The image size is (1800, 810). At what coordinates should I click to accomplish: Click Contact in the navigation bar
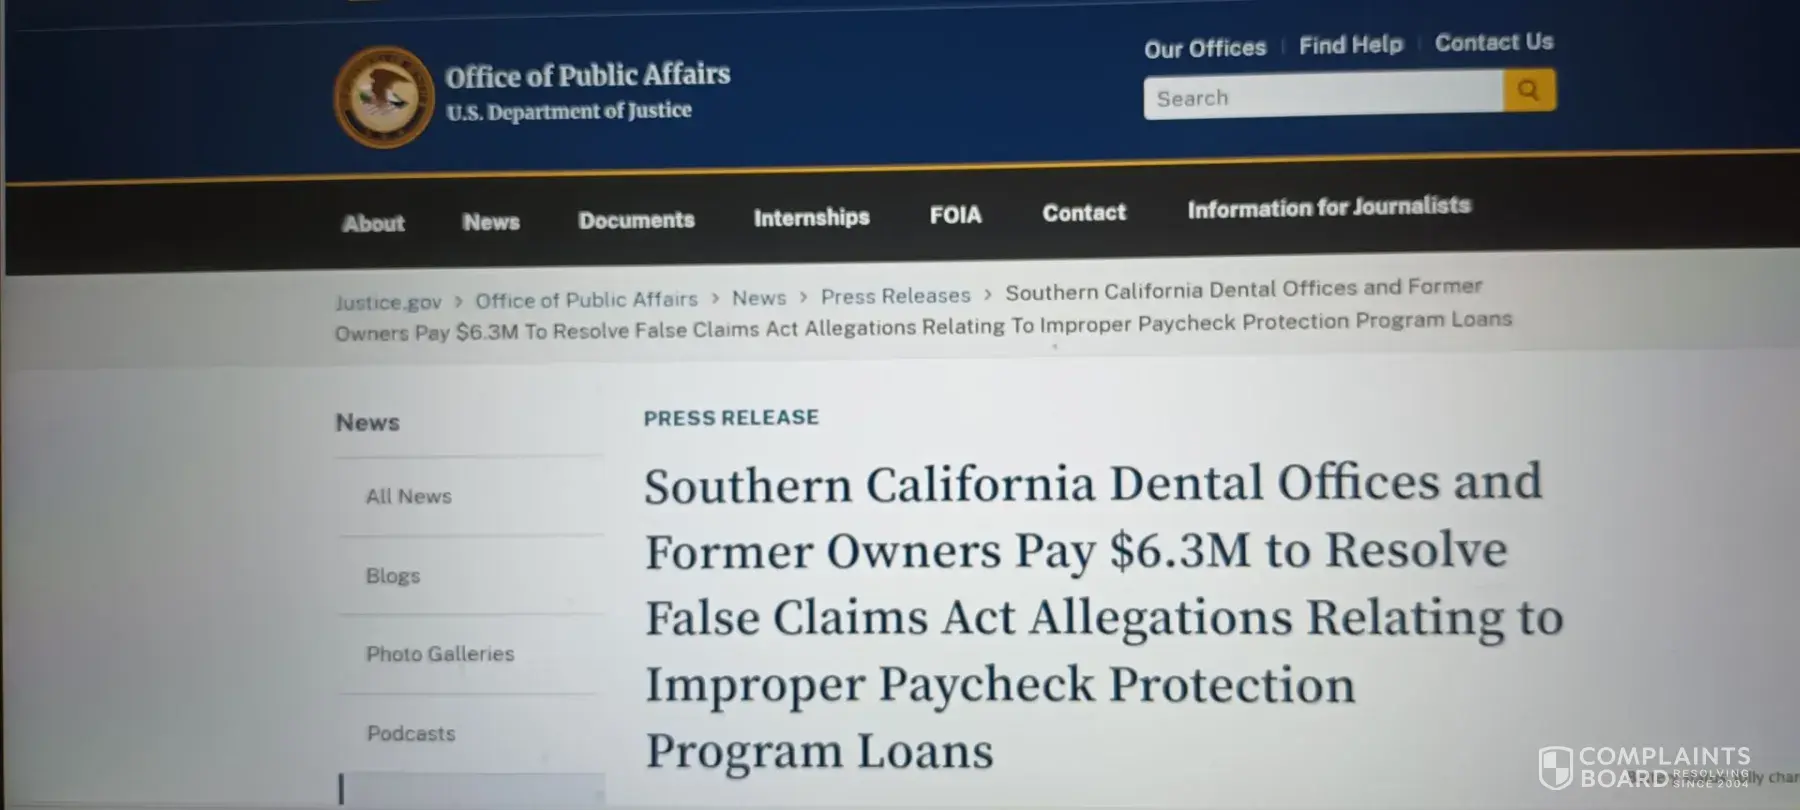click(1084, 213)
